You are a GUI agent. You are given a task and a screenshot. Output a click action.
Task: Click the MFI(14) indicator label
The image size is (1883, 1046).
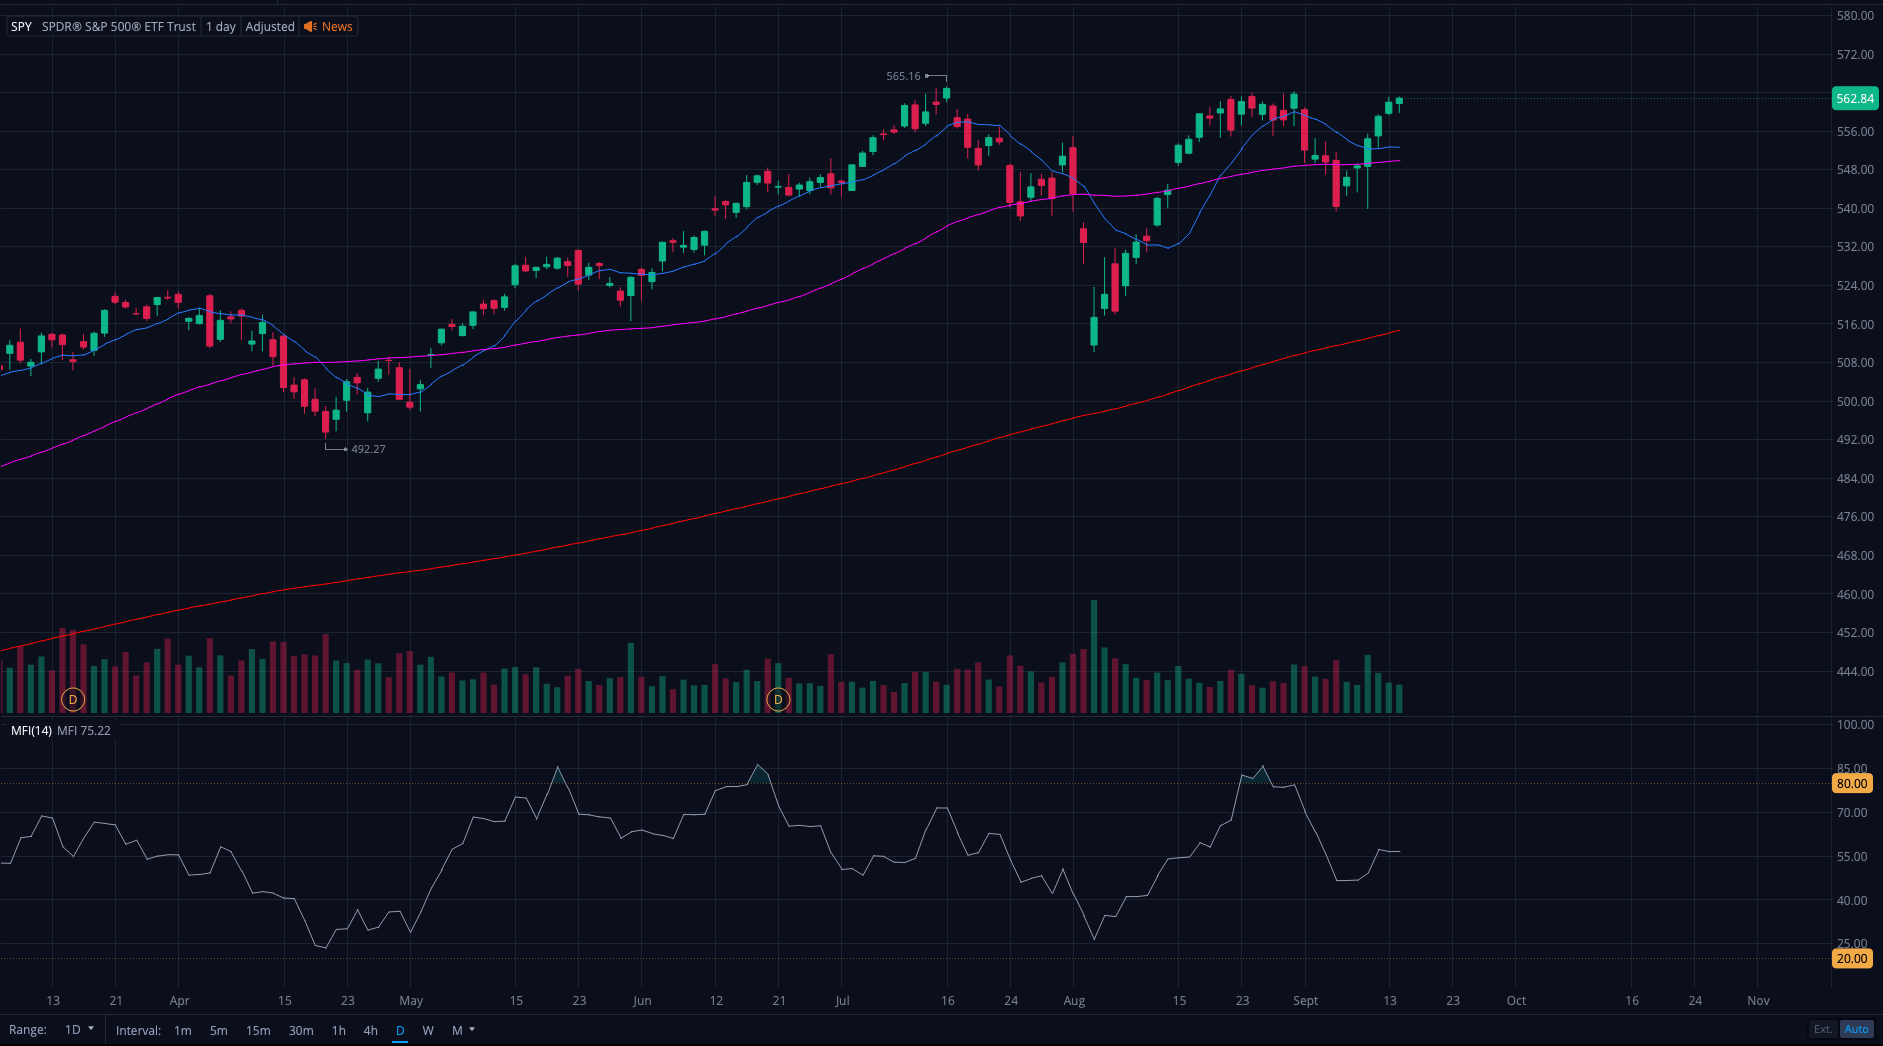click(x=31, y=731)
